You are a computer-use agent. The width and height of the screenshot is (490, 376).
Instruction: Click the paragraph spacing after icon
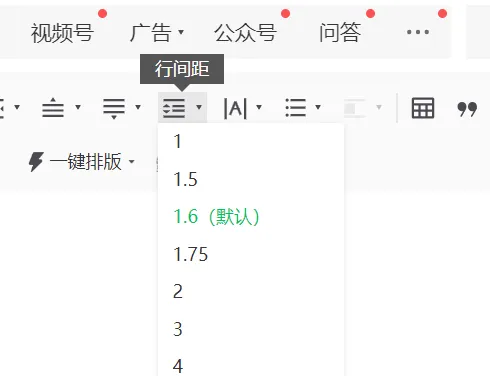click(114, 108)
